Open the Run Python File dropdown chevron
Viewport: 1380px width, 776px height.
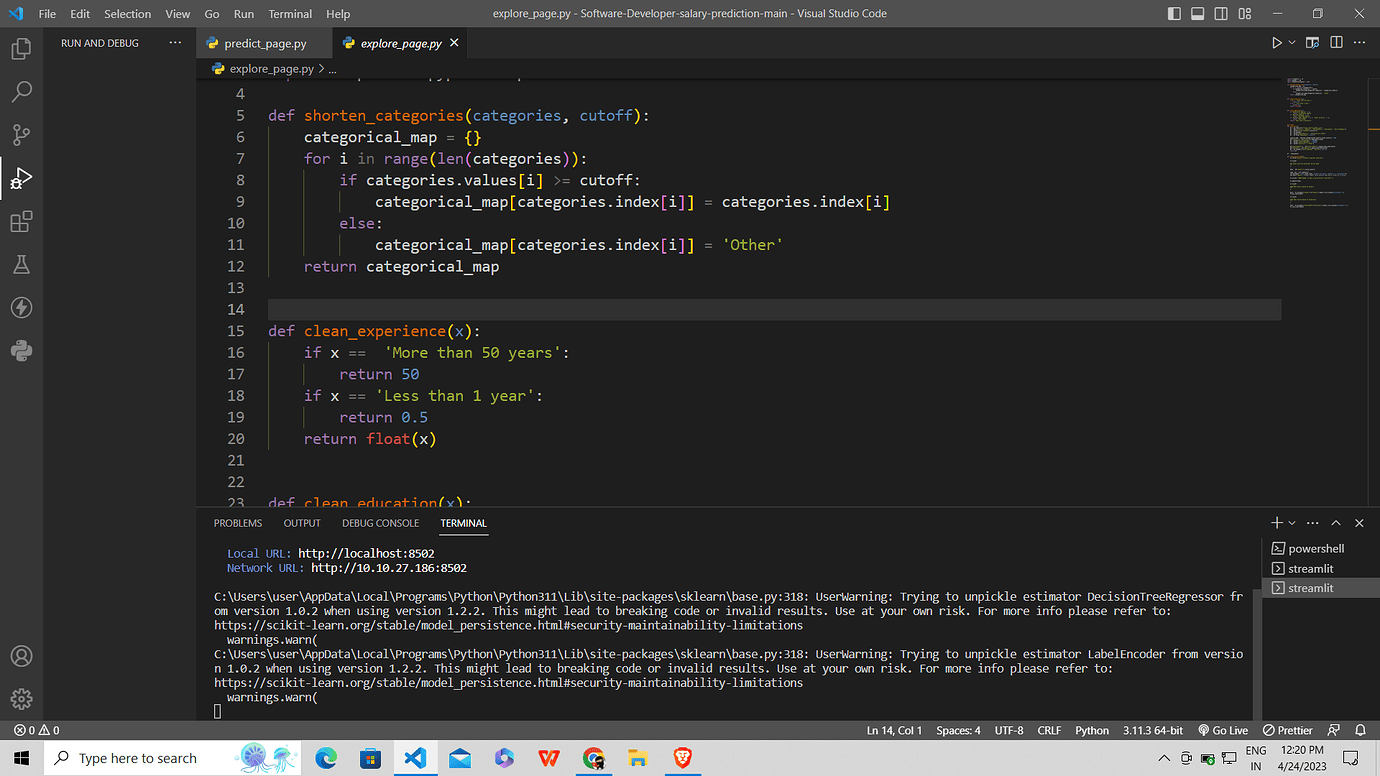click(x=1290, y=42)
